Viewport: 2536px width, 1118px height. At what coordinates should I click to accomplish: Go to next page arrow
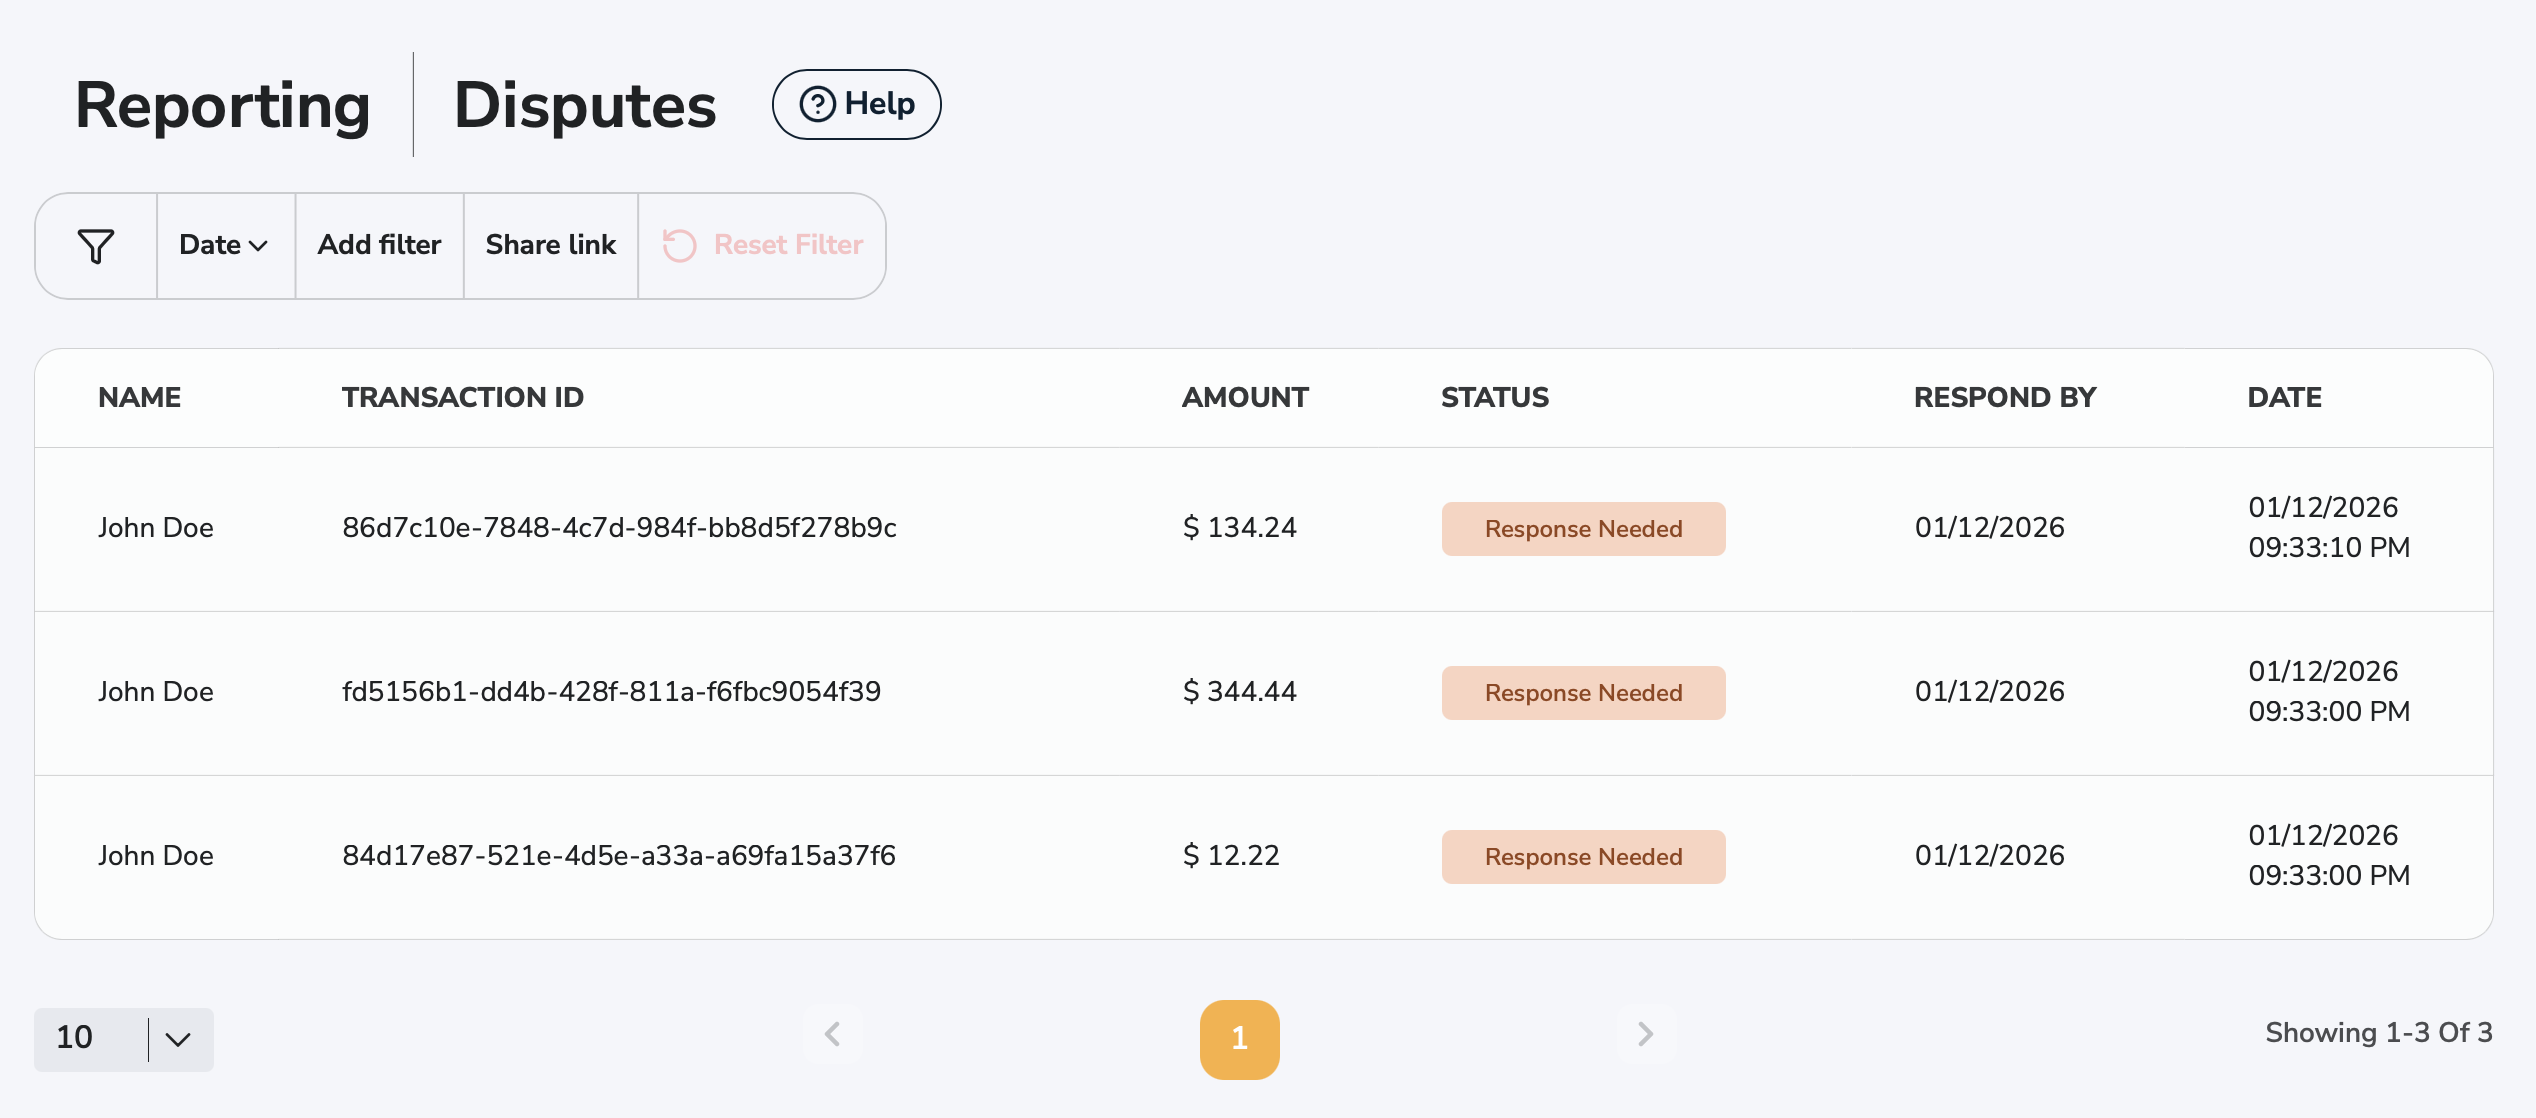(1645, 1034)
